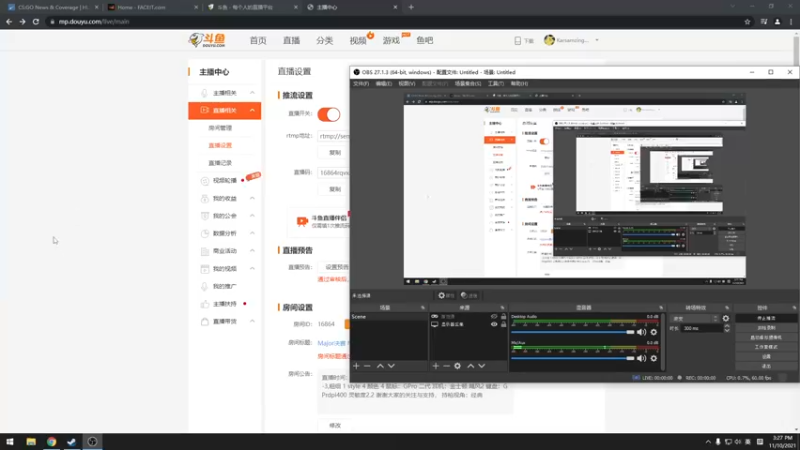The height and width of the screenshot is (450, 800).
Task: Click the 停止推流 button in OBS controls
Action: [x=766, y=318]
